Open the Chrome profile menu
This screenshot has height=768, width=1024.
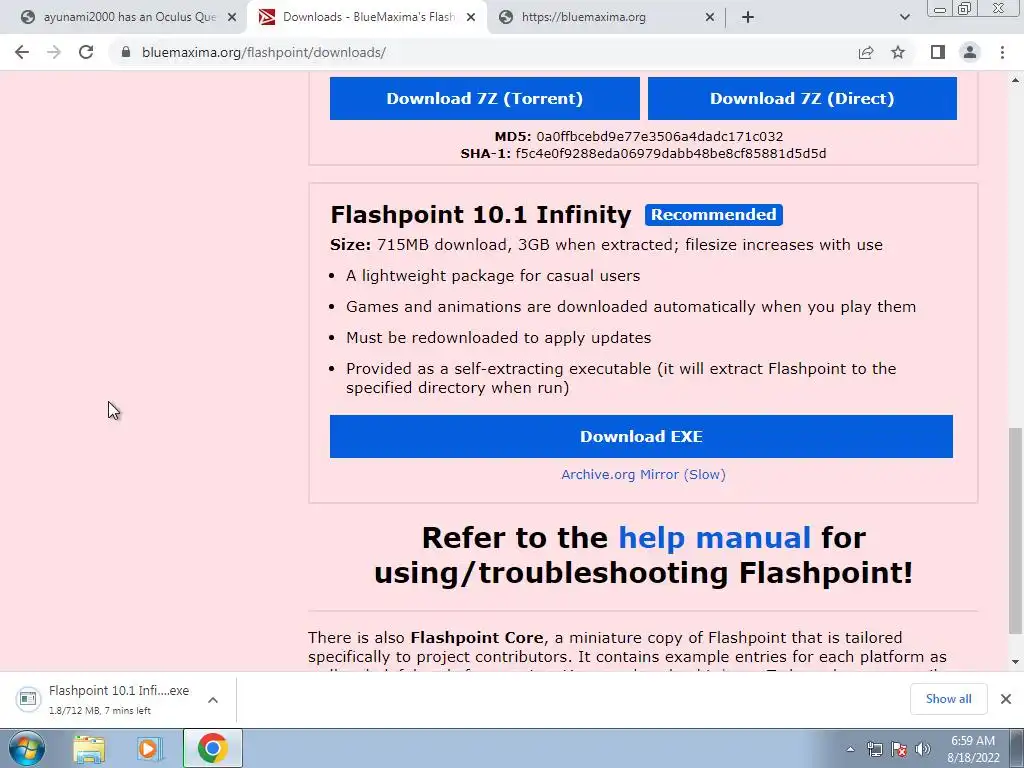[x=970, y=52]
